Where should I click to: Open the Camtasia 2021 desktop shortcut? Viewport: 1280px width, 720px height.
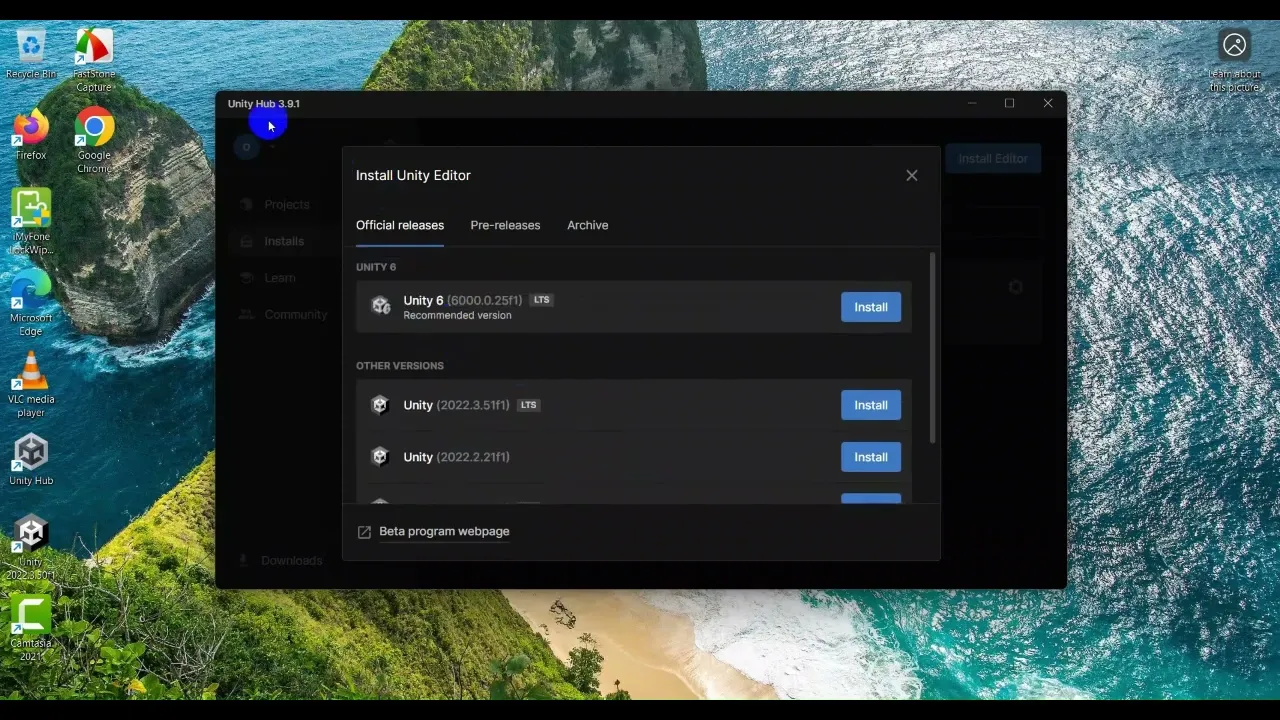tap(31, 628)
